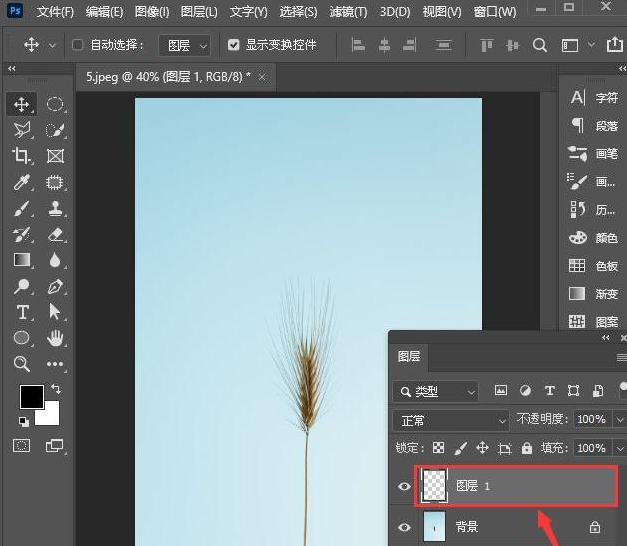Enable the 自动选择 checkbox
The width and height of the screenshot is (627, 546).
(x=79, y=45)
